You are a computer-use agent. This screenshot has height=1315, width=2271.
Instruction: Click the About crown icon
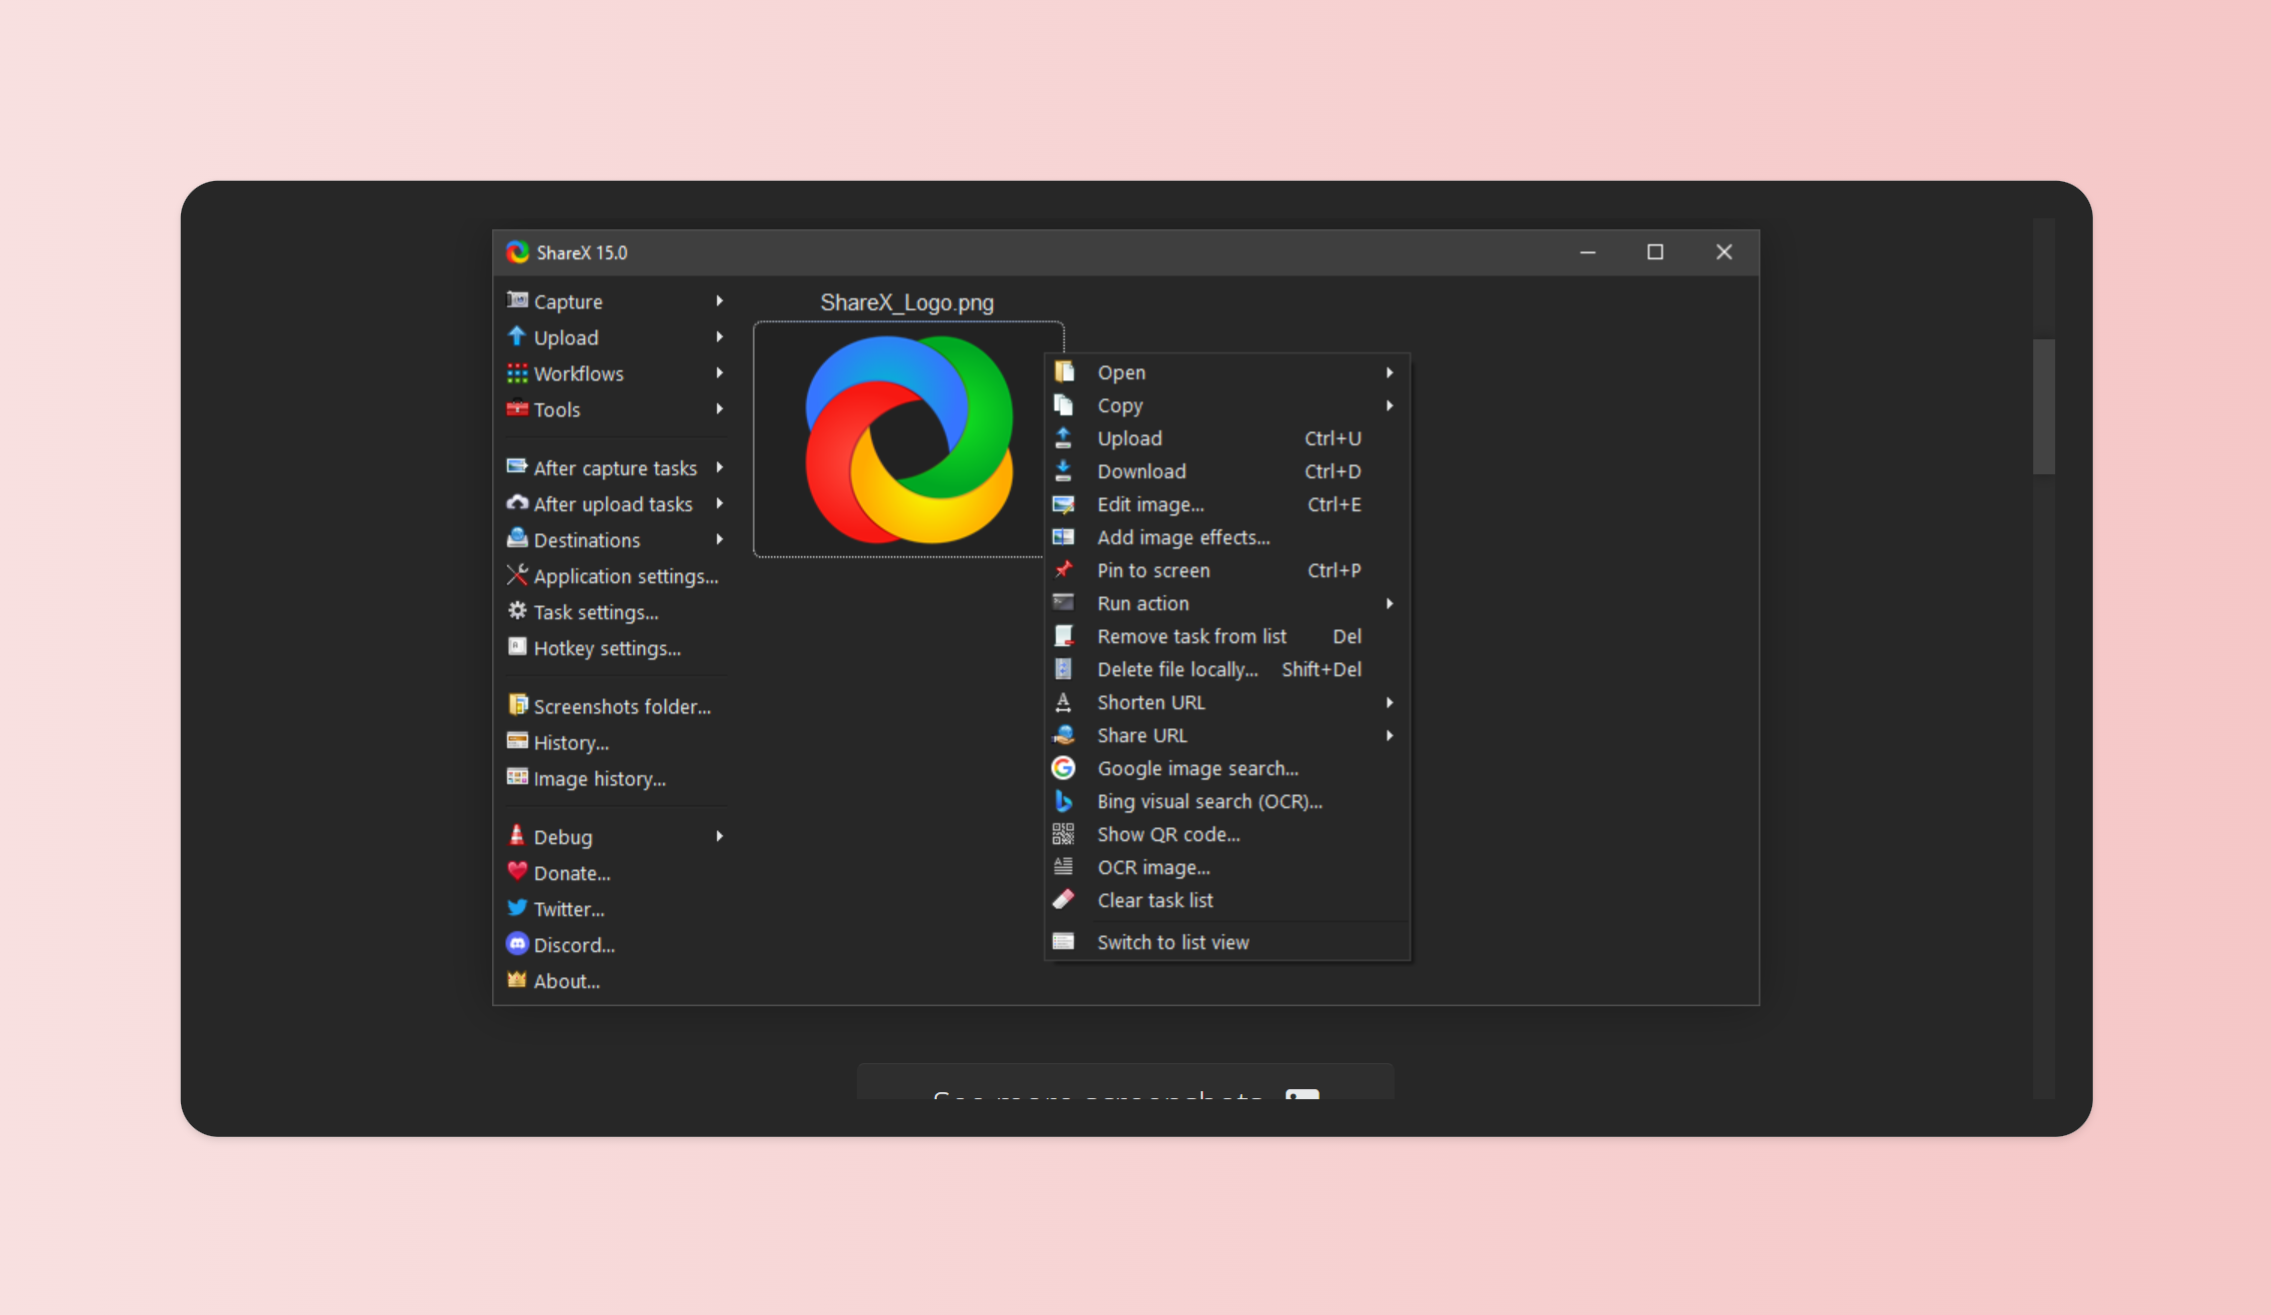pos(517,979)
